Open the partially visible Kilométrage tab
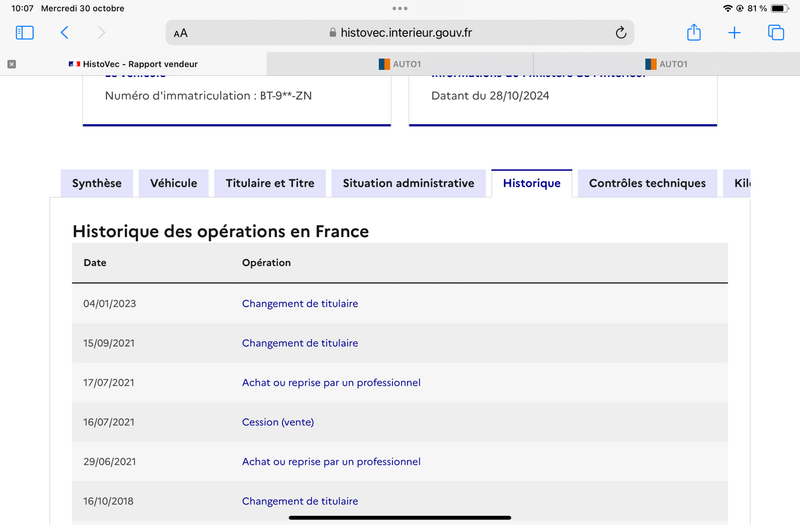The height and width of the screenshot is (525, 800). 737,183
